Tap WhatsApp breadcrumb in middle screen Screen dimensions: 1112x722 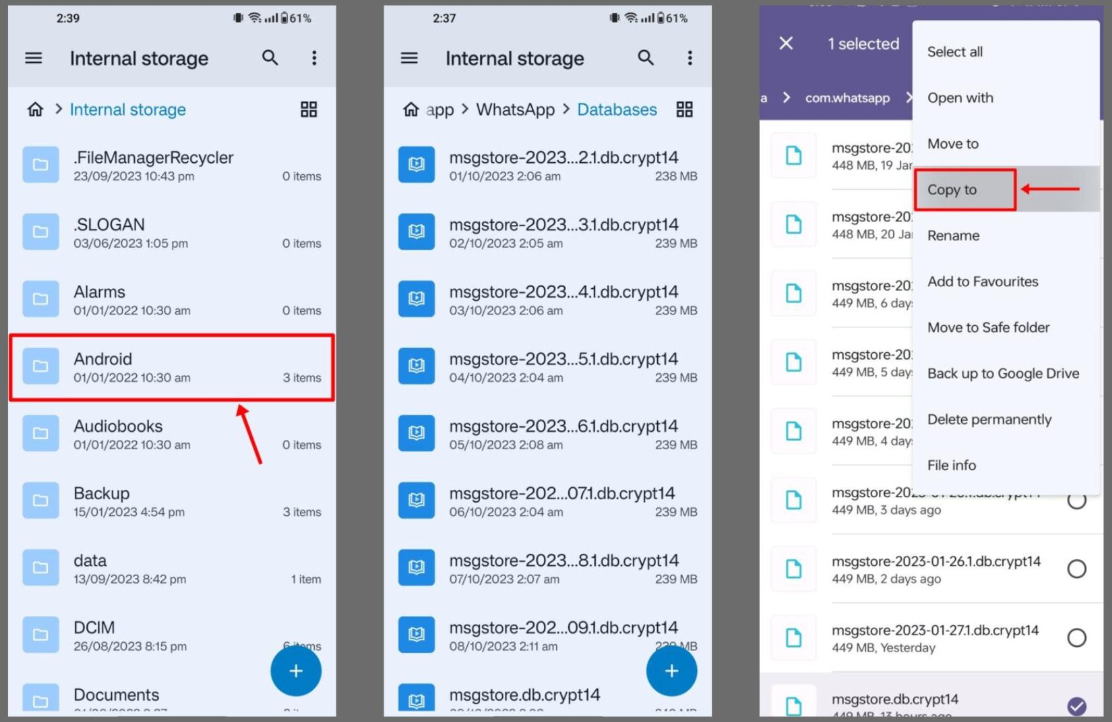(x=516, y=110)
